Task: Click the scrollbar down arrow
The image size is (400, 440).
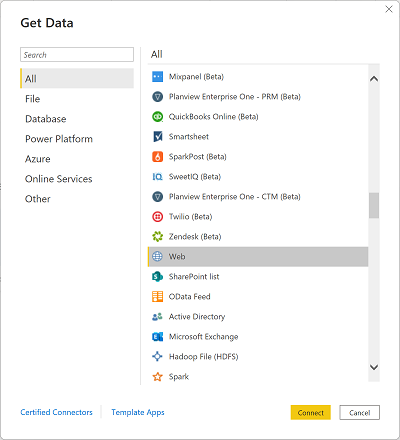Action: tap(374, 367)
